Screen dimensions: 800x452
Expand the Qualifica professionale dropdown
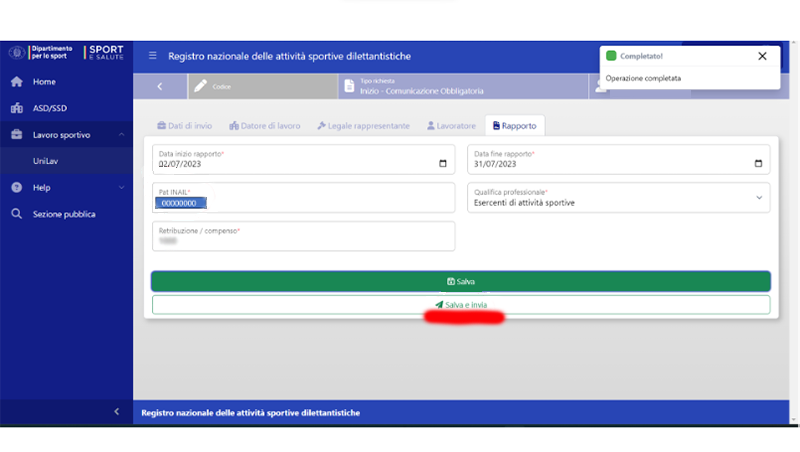(758, 198)
